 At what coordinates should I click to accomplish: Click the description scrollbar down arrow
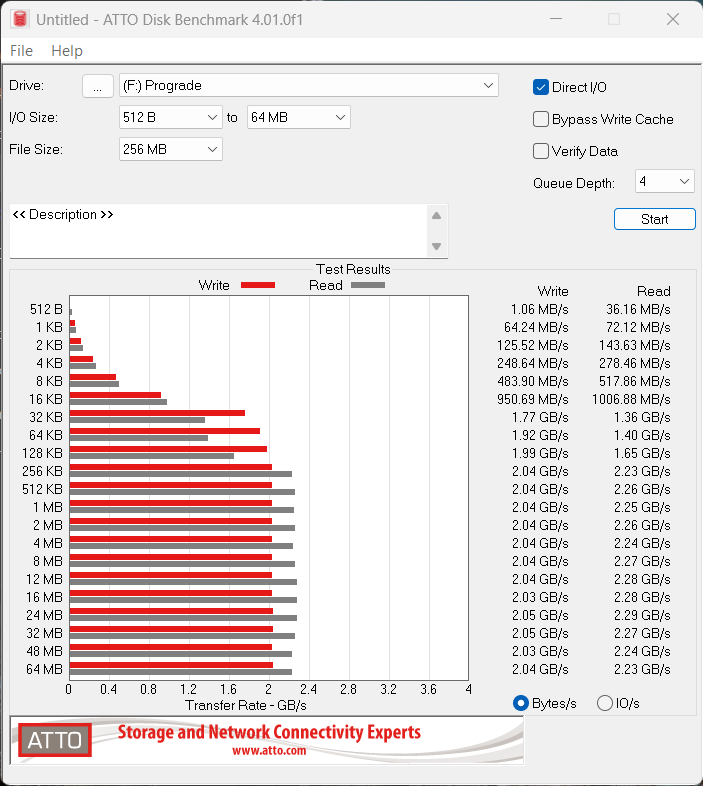click(x=436, y=247)
